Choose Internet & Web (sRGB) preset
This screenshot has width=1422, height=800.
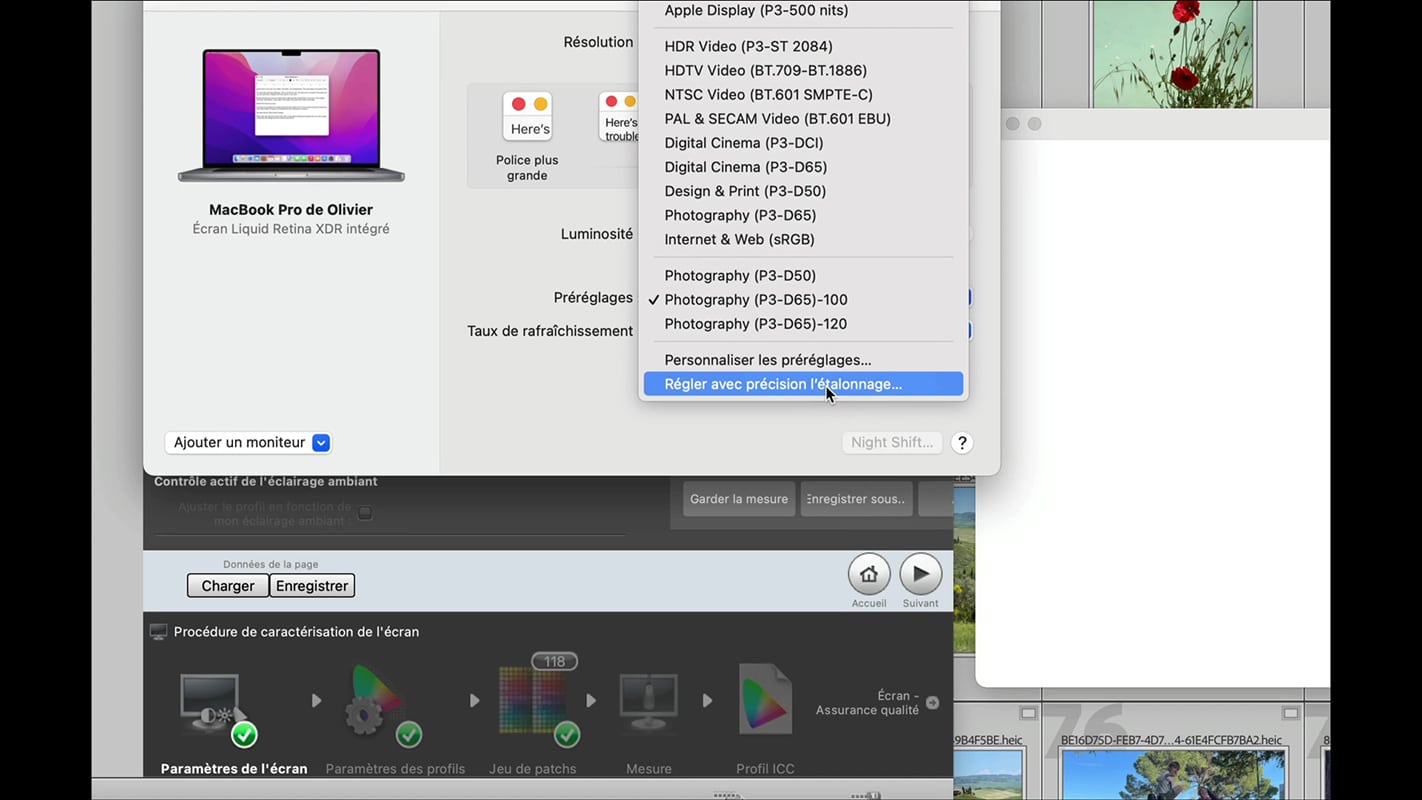[x=803, y=239]
